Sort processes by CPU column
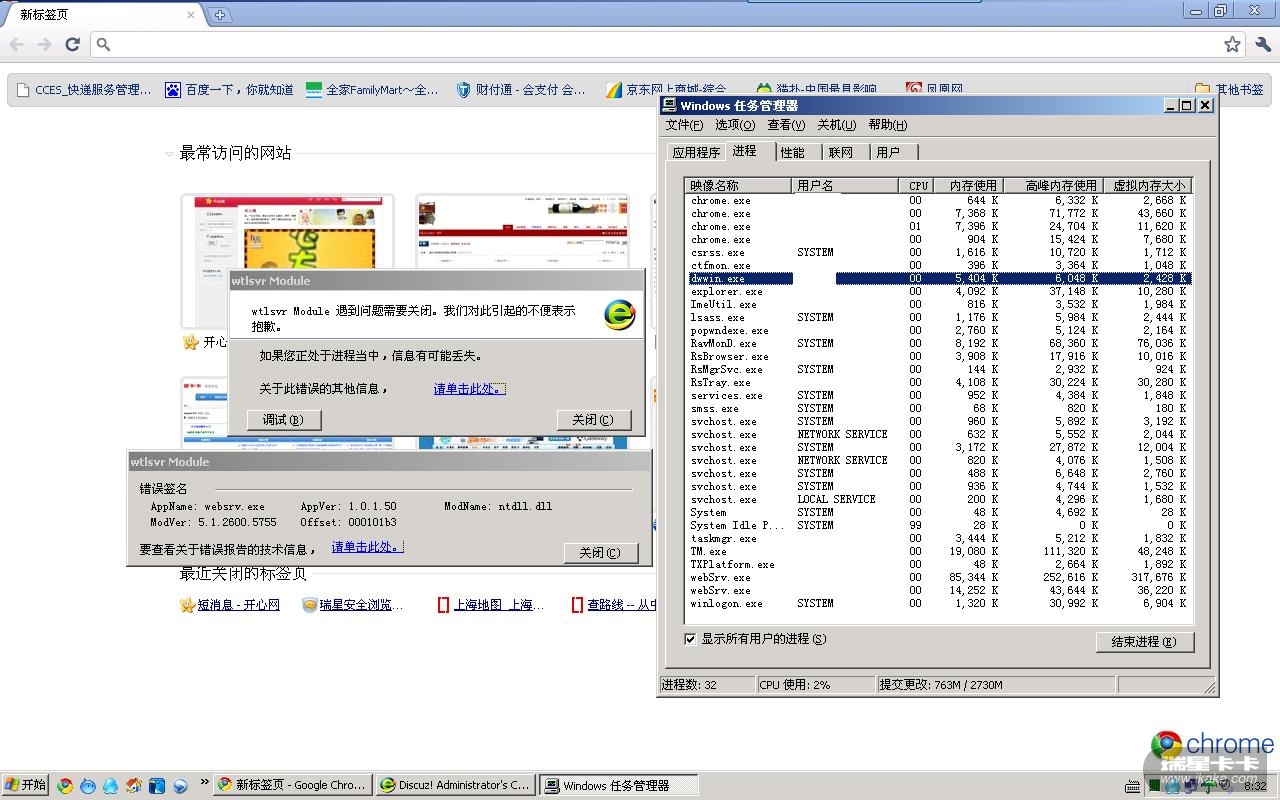Viewport: 1280px width, 800px height. point(917,185)
